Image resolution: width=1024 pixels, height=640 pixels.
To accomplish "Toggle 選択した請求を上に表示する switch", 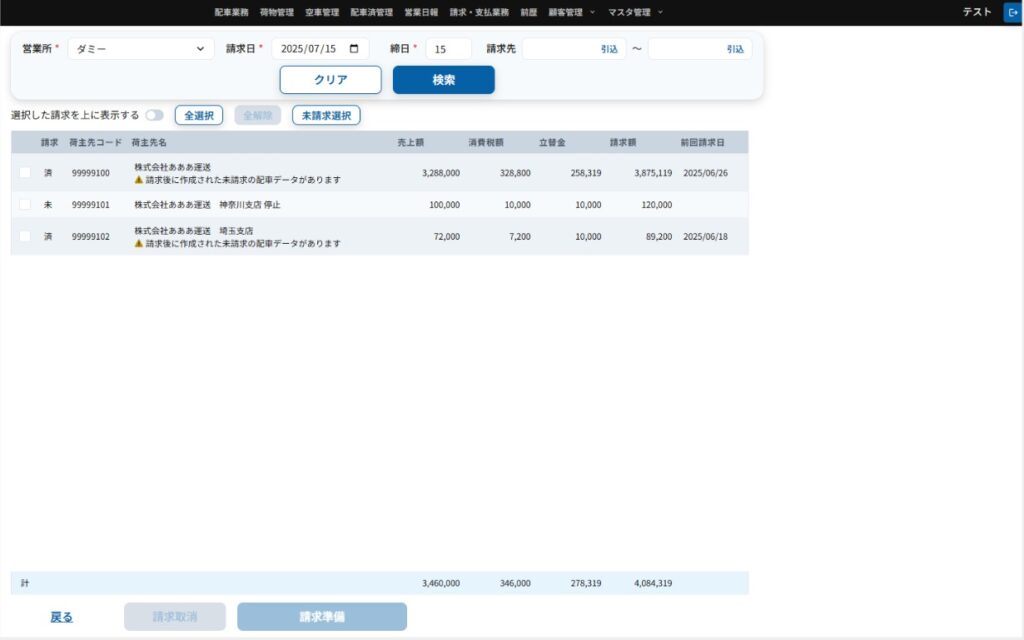I will (x=154, y=115).
